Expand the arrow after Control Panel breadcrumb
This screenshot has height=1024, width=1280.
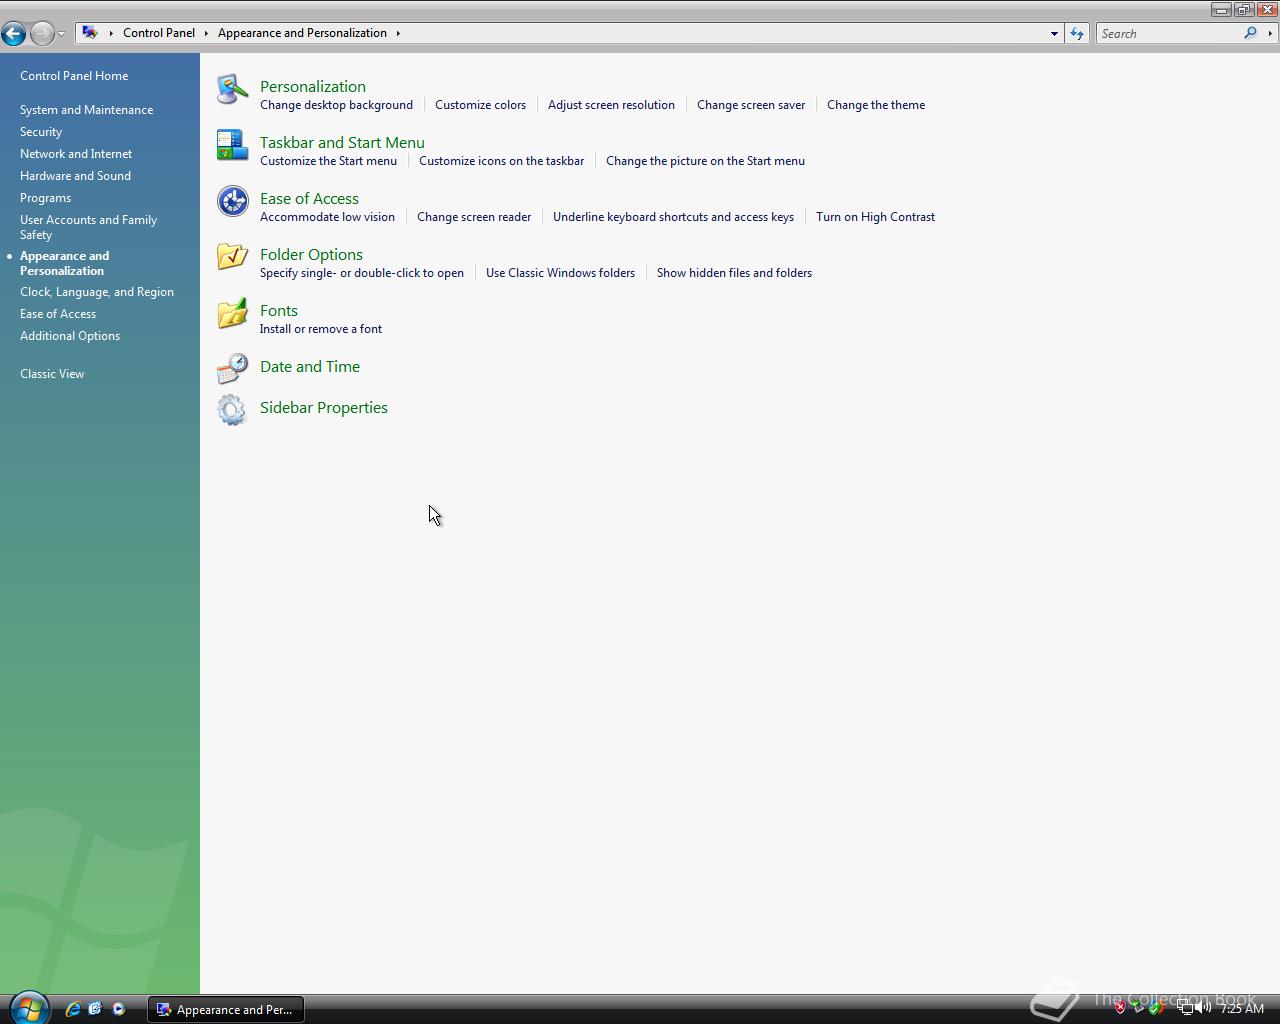point(206,33)
